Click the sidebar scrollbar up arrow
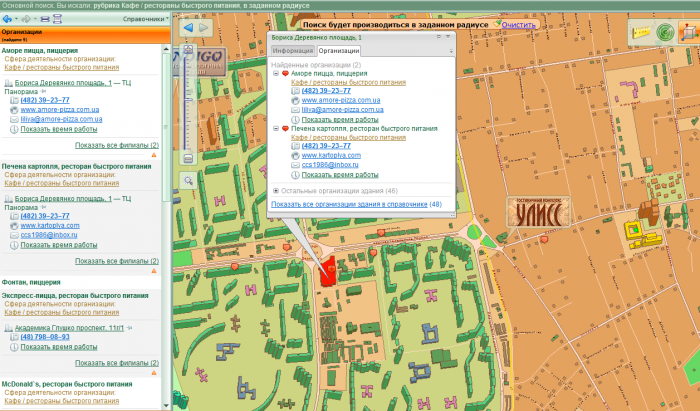 point(166,49)
